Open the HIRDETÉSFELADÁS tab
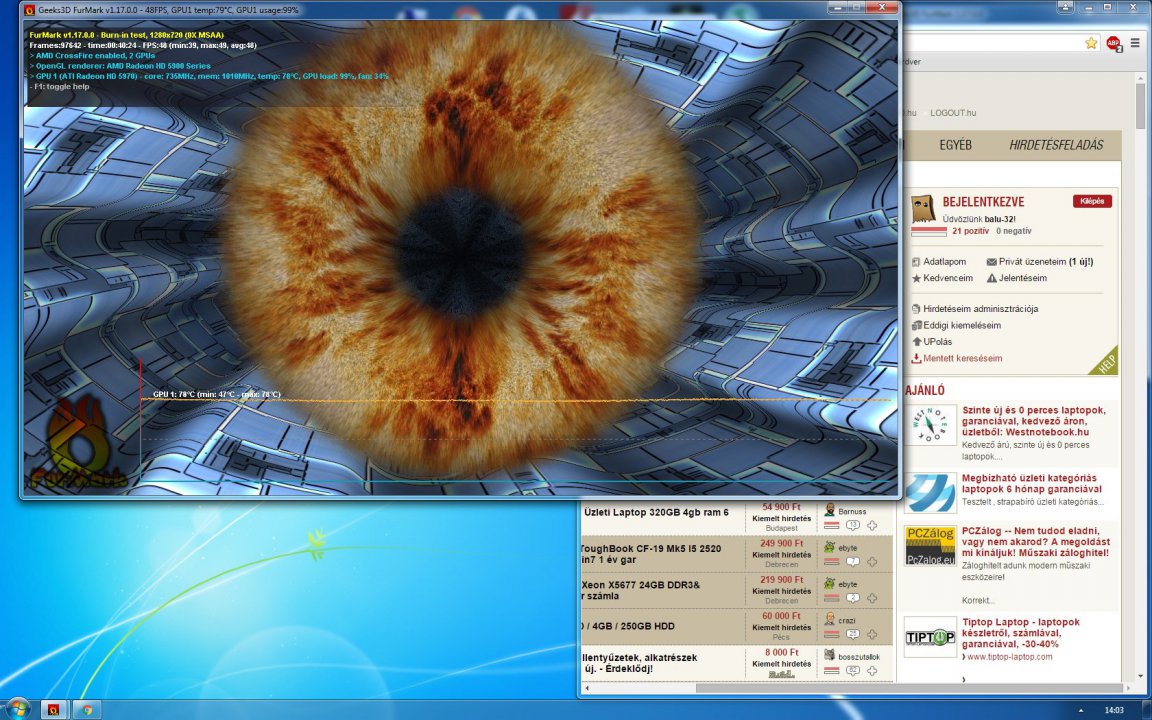The image size is (1152, 720). click(x=1056, y=145)
